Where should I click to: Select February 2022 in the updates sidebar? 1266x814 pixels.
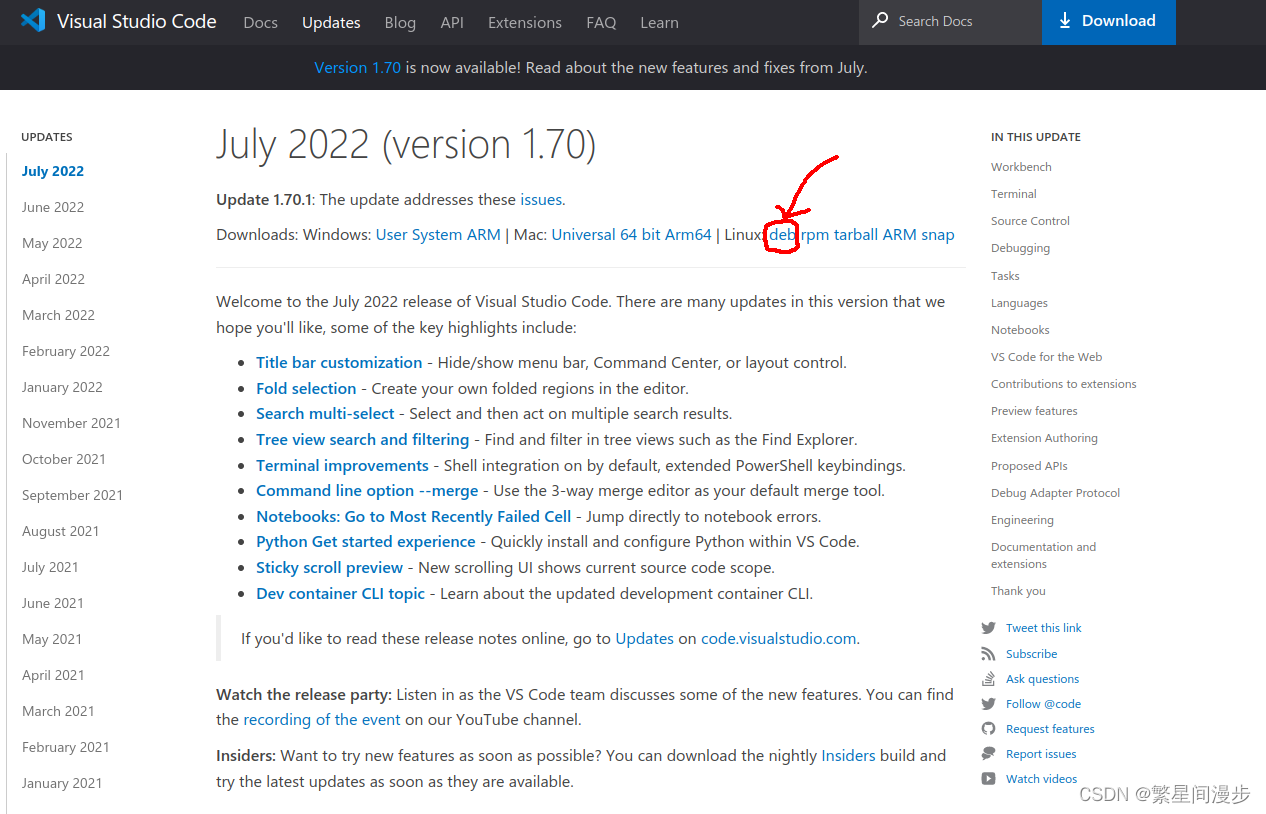(66, 351)
